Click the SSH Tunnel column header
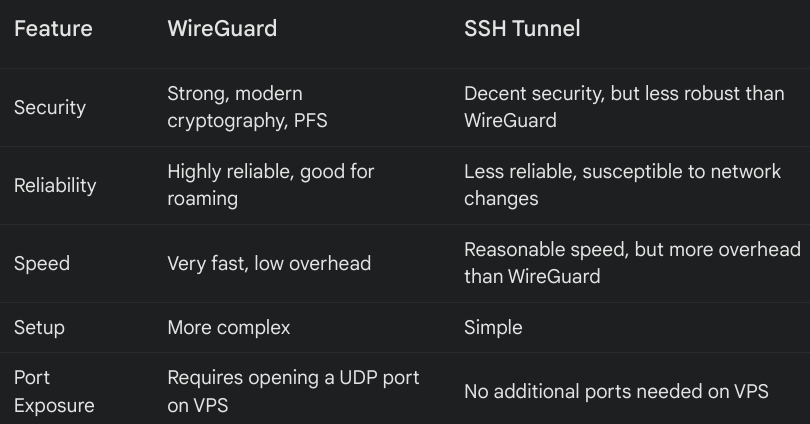Screen dimensions: 810x424 click(522, 29)
